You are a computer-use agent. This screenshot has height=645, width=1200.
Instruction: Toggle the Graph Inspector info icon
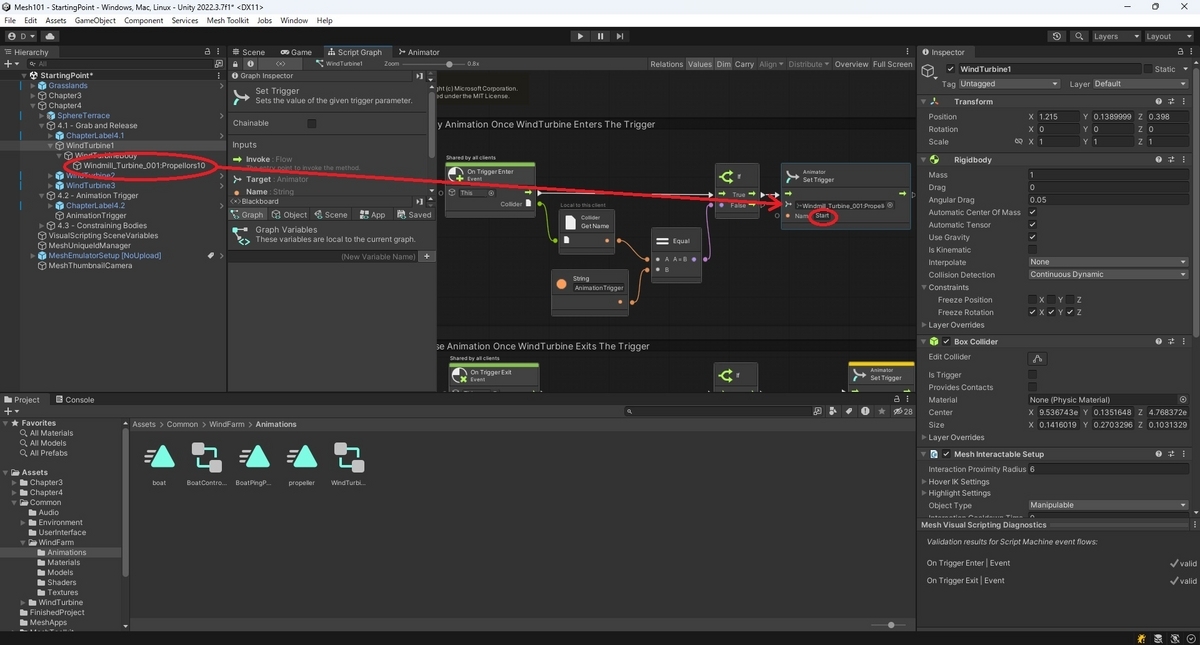252,63
